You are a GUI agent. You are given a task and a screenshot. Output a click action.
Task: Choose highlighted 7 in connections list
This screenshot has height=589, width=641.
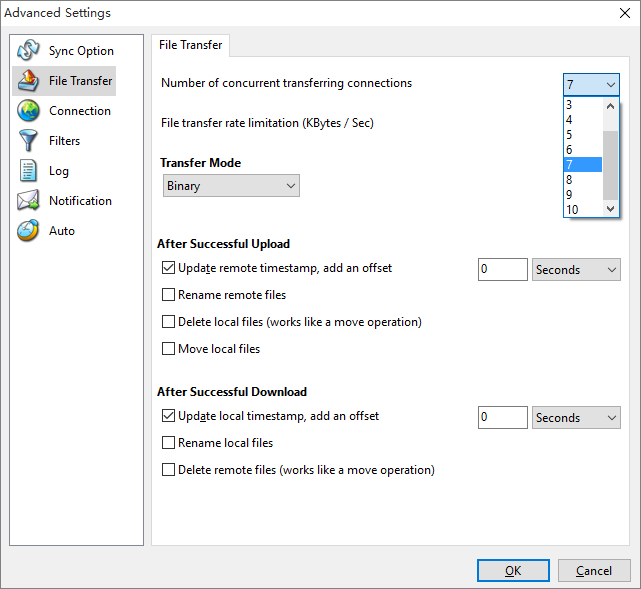click(583, 165)
